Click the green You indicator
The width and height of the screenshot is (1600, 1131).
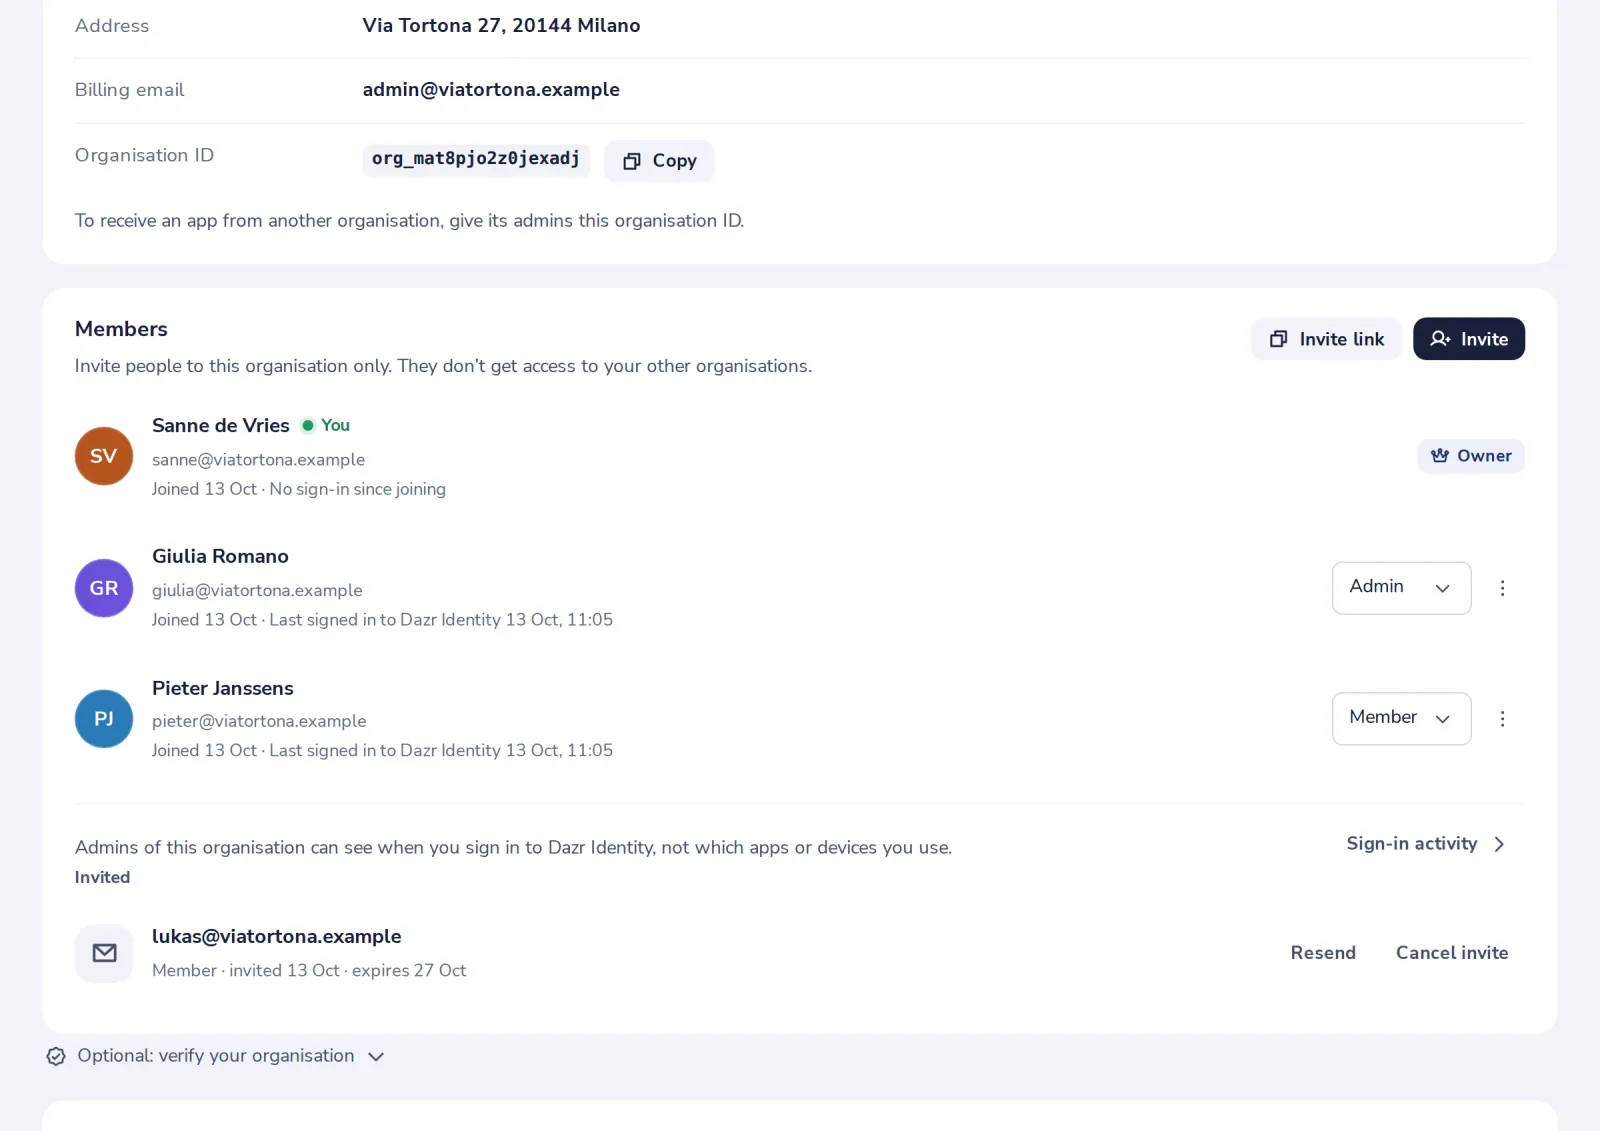pos(326,425)
